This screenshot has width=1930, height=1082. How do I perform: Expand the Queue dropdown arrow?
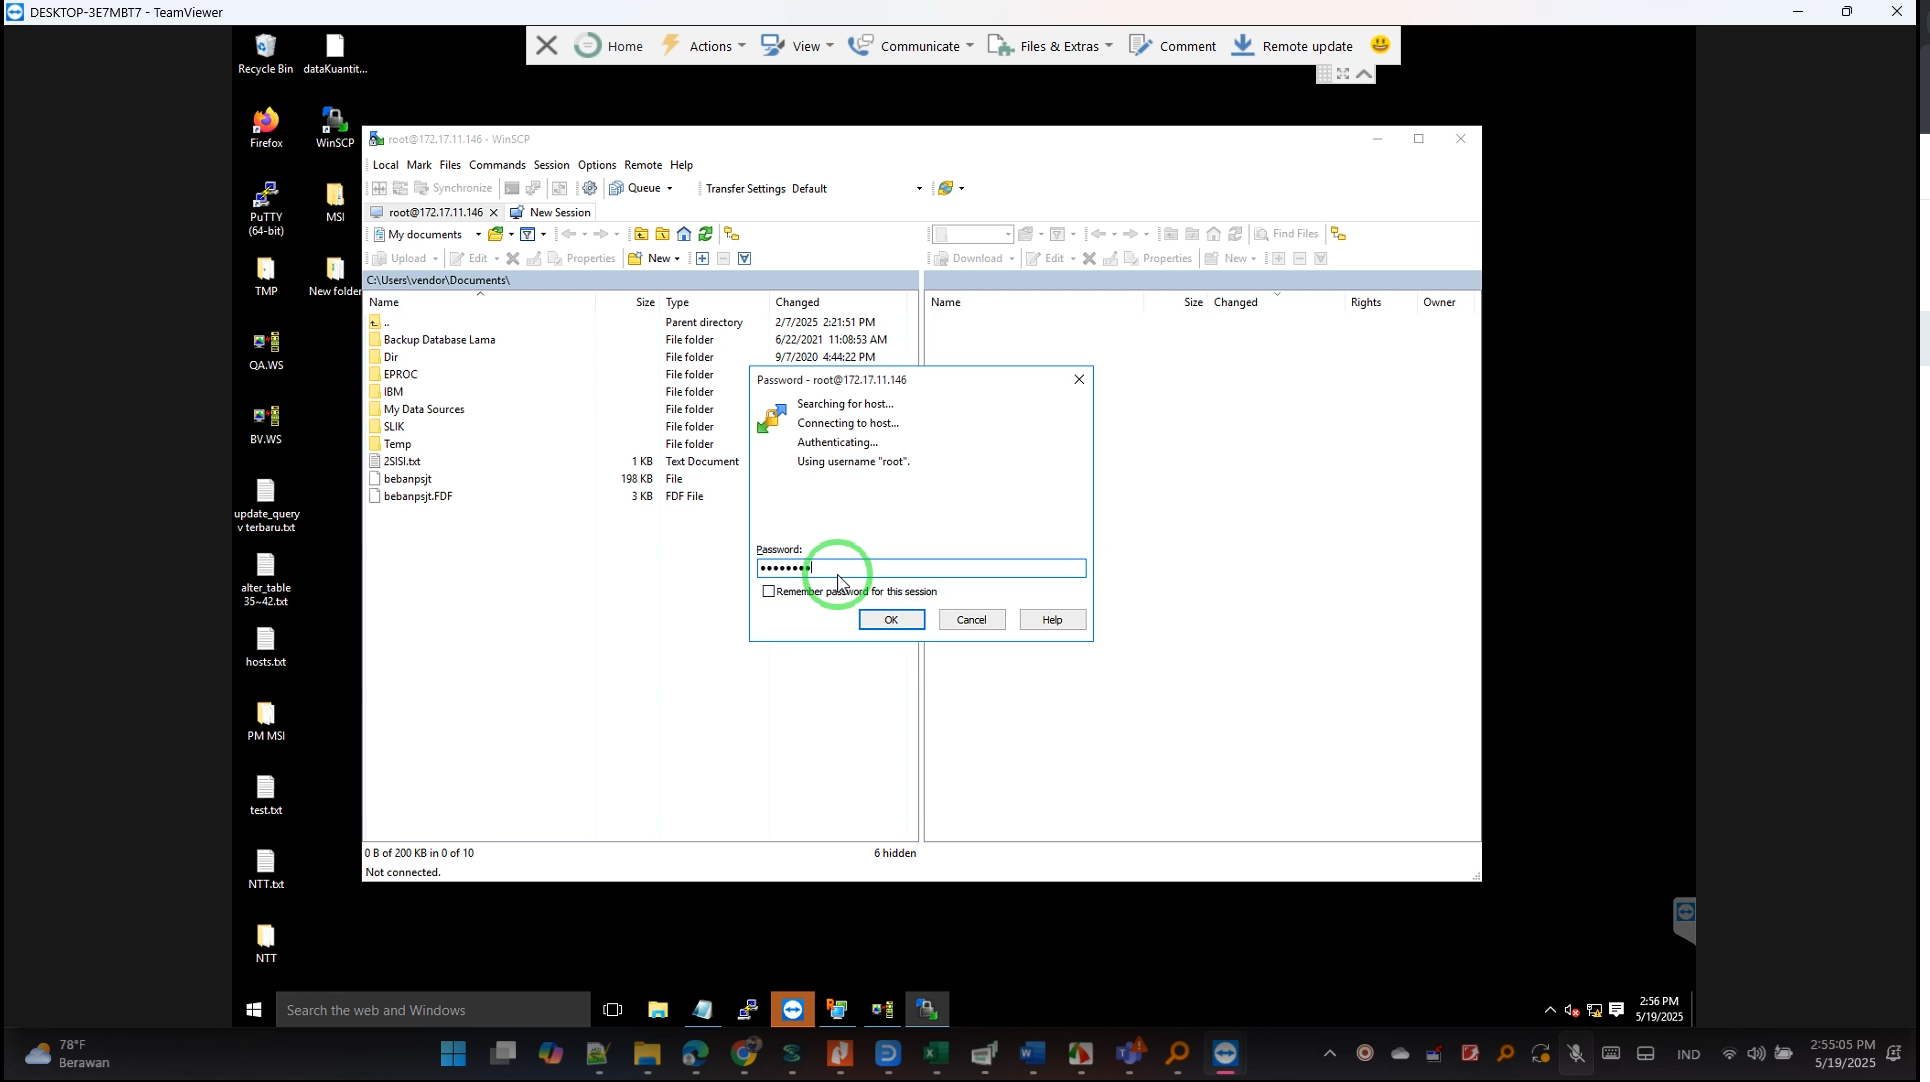(670, 188)
